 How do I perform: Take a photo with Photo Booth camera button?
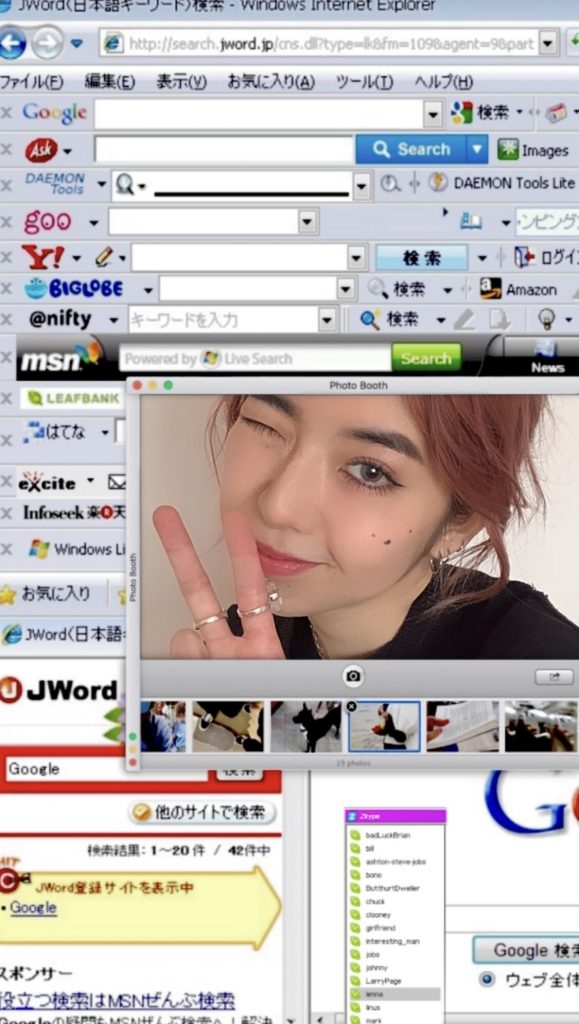coord(353,676)
